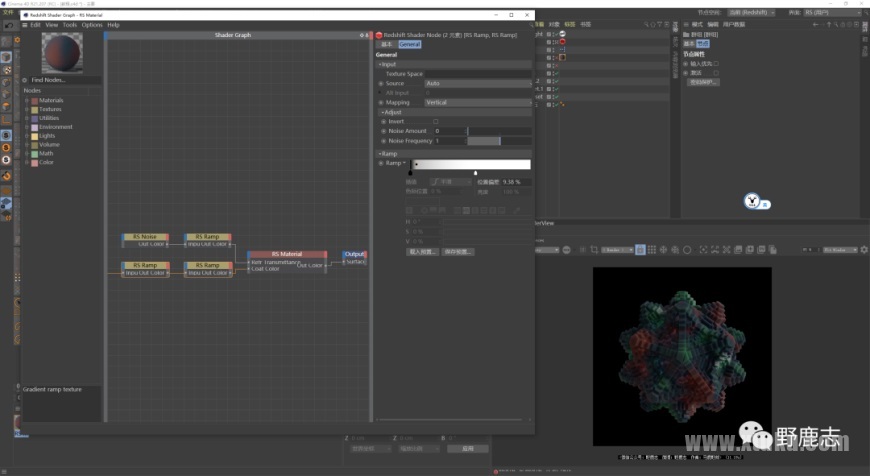Click the circle icon in RenderView toolbar
870x476 pixels.
click(687, 250)
